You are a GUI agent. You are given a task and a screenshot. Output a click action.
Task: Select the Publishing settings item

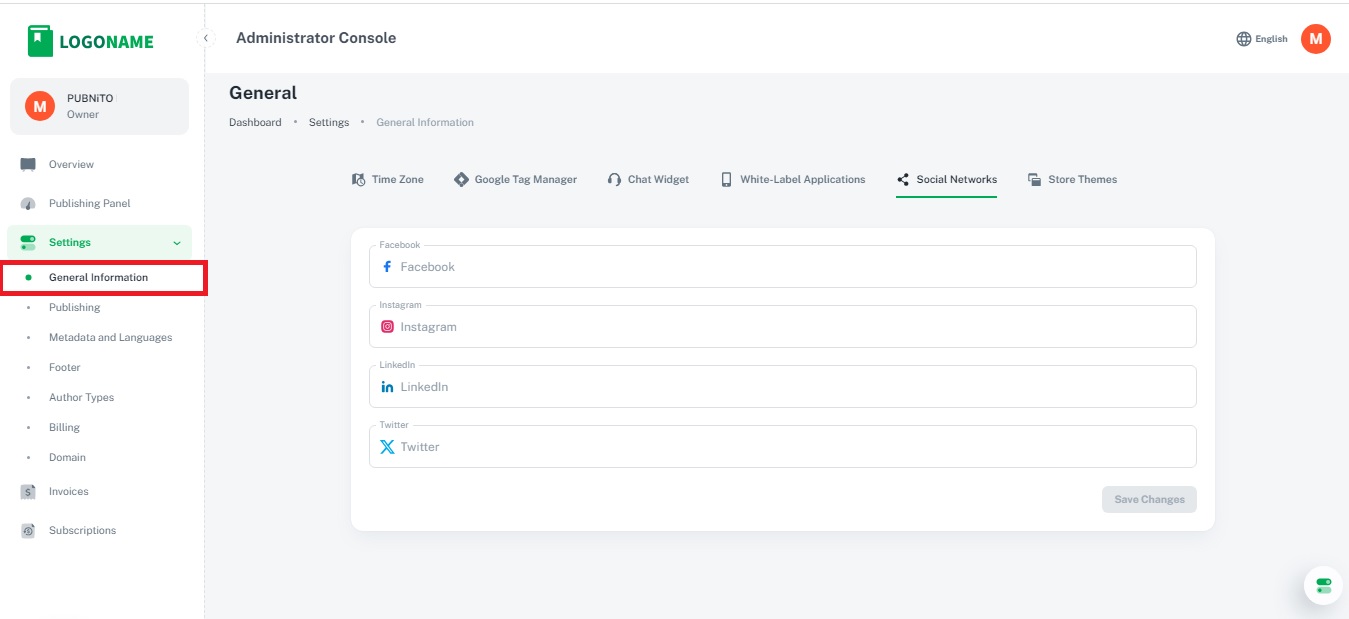click(74, 307)
